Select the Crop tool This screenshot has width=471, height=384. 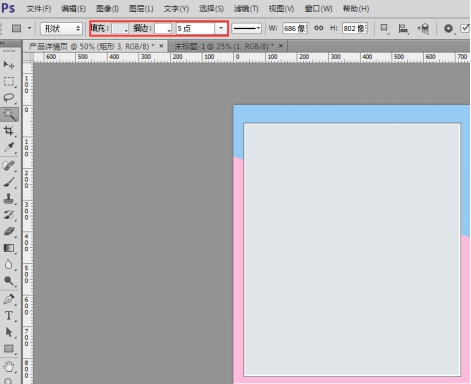(9, 131)
